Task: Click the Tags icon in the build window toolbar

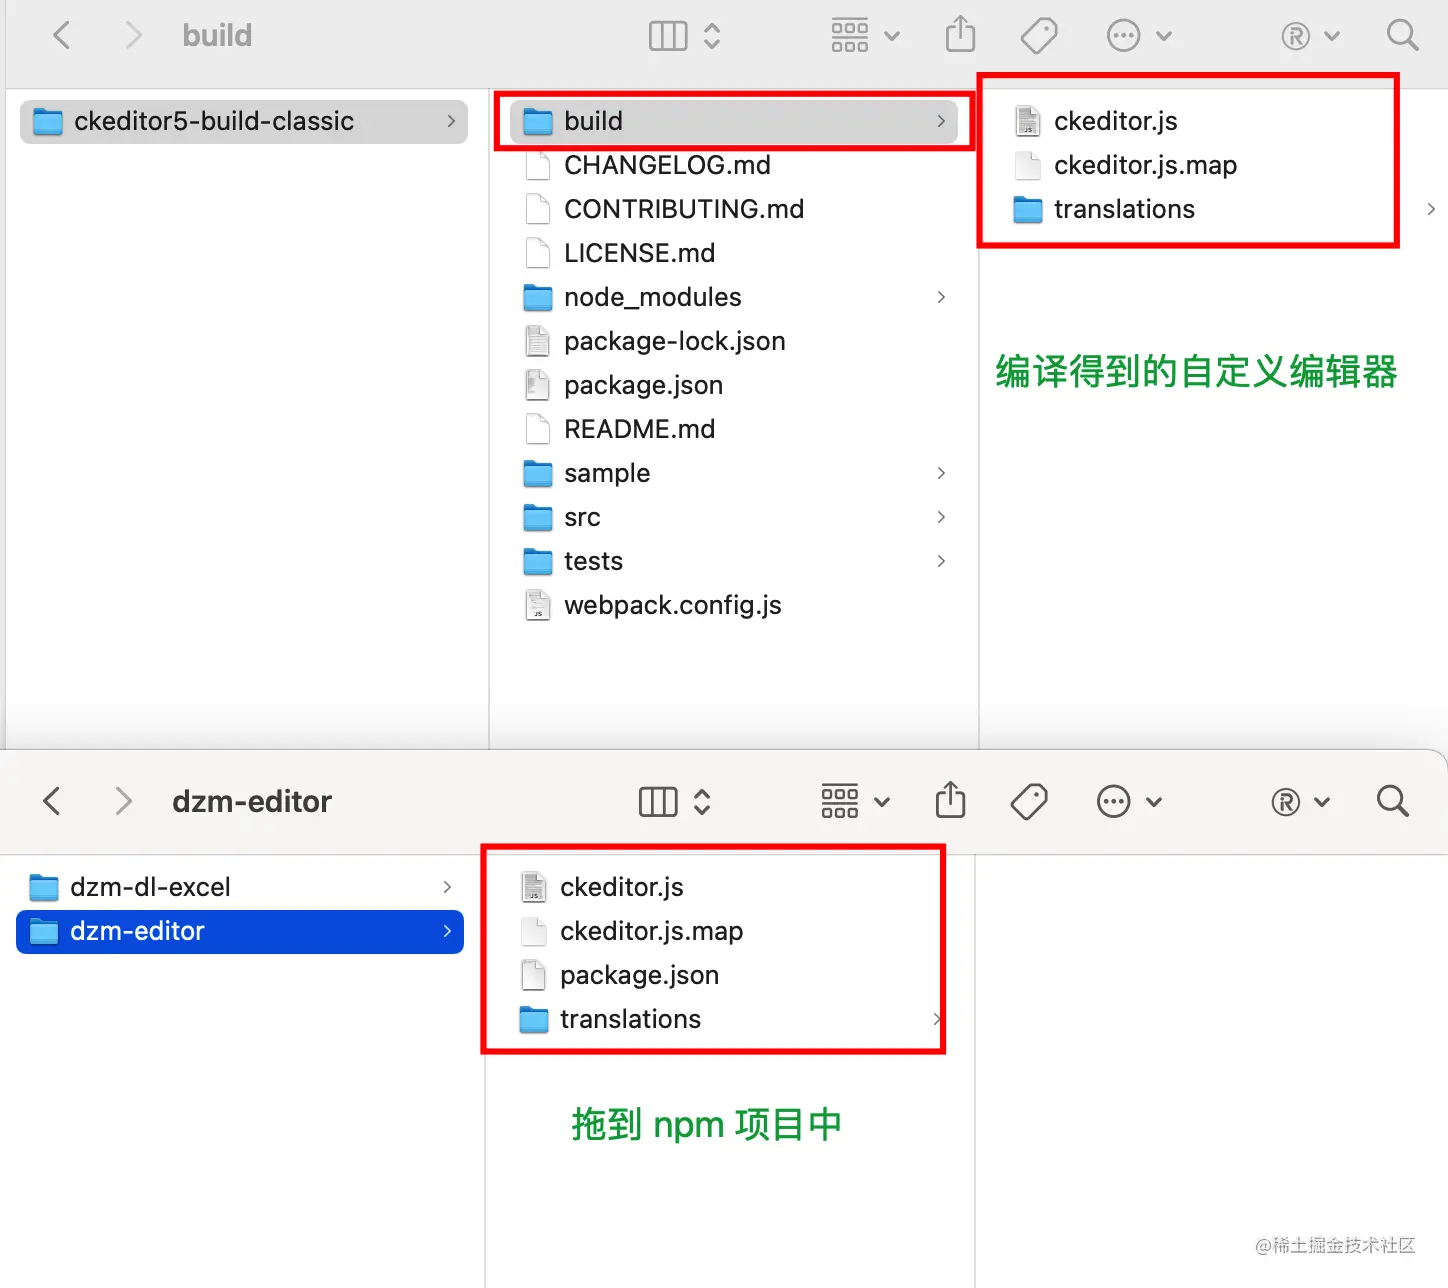Action: click(x=1039, y=34)
